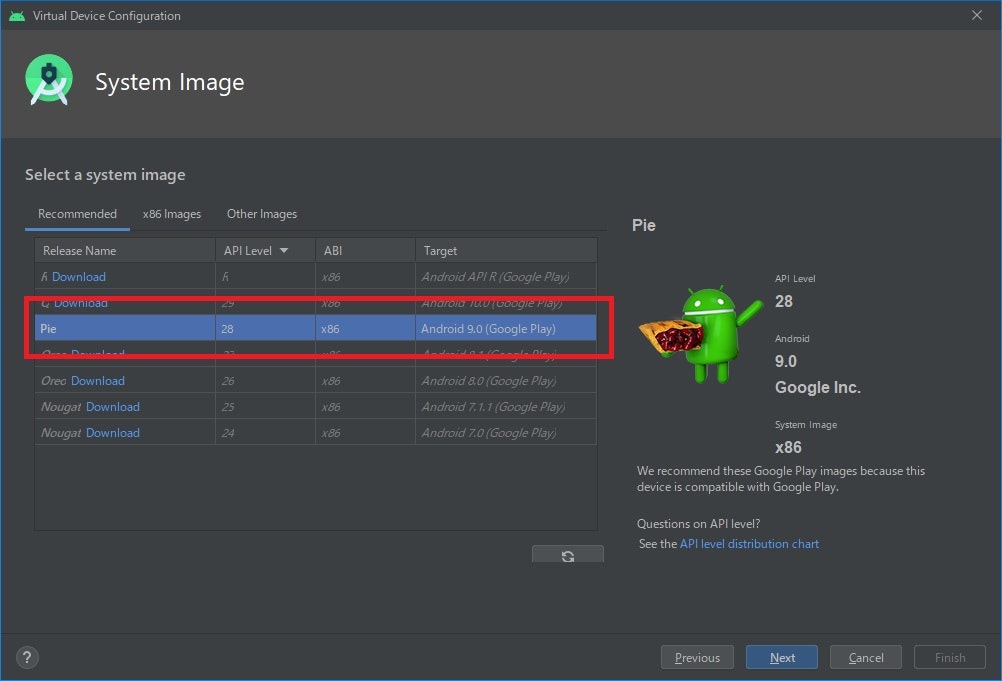
Task: Click Android API R (Google Play) cell
Action: tap(506, 277)
